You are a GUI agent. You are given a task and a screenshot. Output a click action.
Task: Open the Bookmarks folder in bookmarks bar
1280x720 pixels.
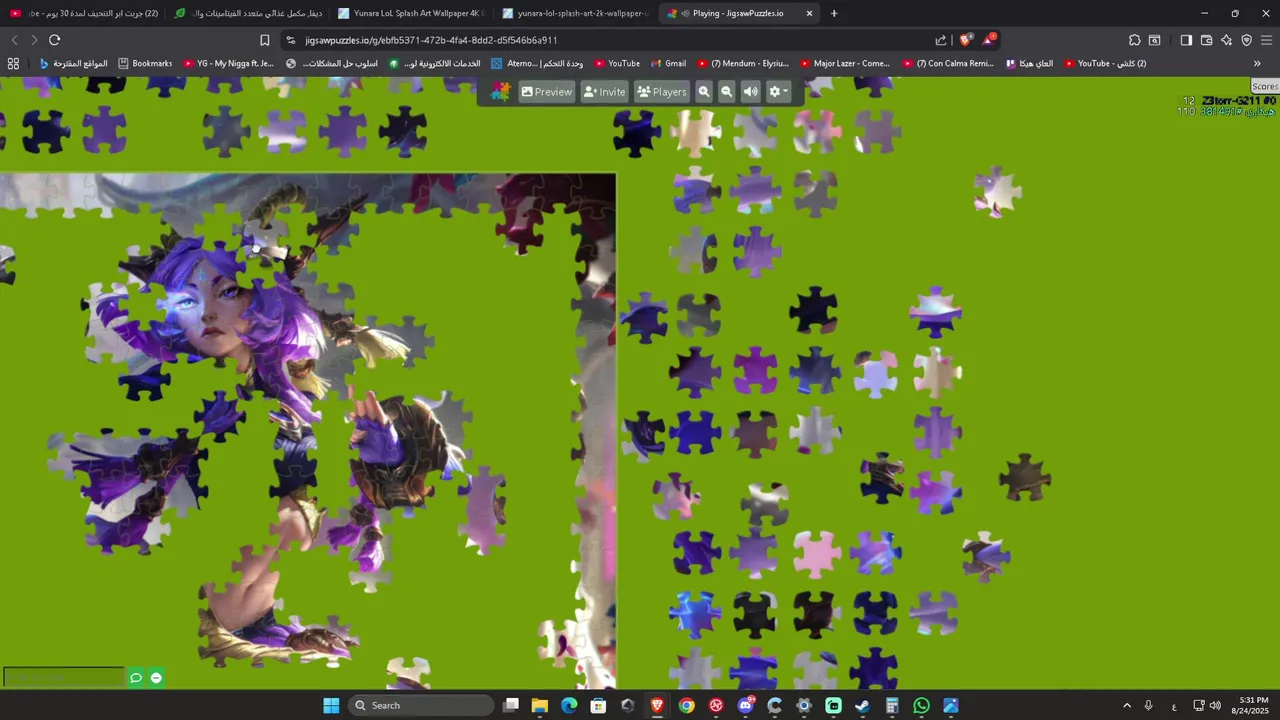tap(145, 63)
